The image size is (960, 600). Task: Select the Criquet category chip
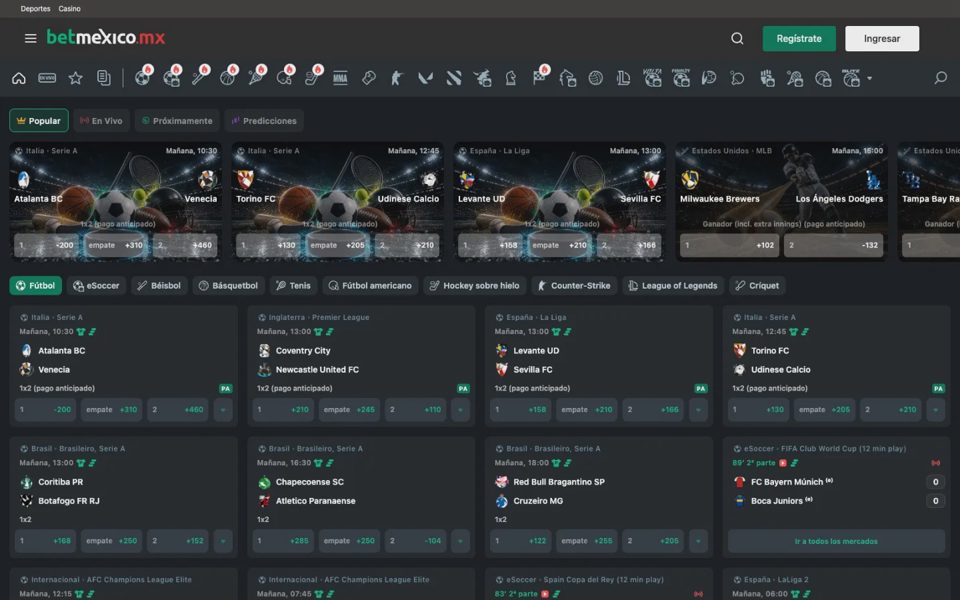point(757,285)
